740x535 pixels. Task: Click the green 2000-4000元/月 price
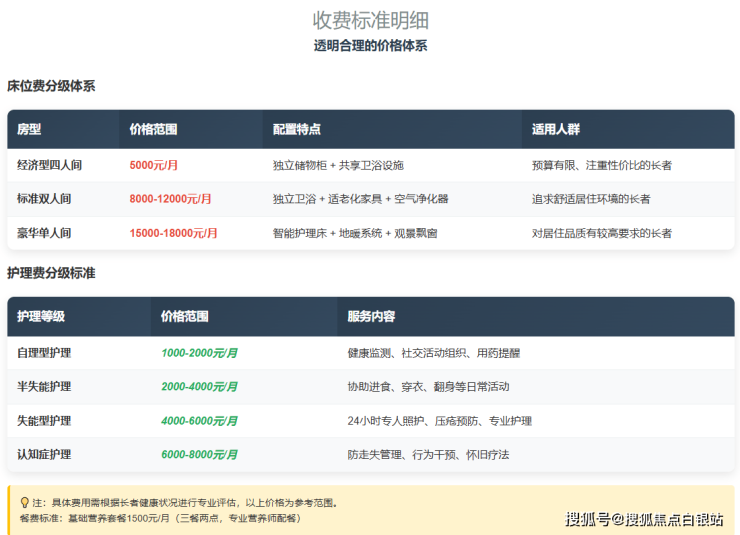click(199, 387)
